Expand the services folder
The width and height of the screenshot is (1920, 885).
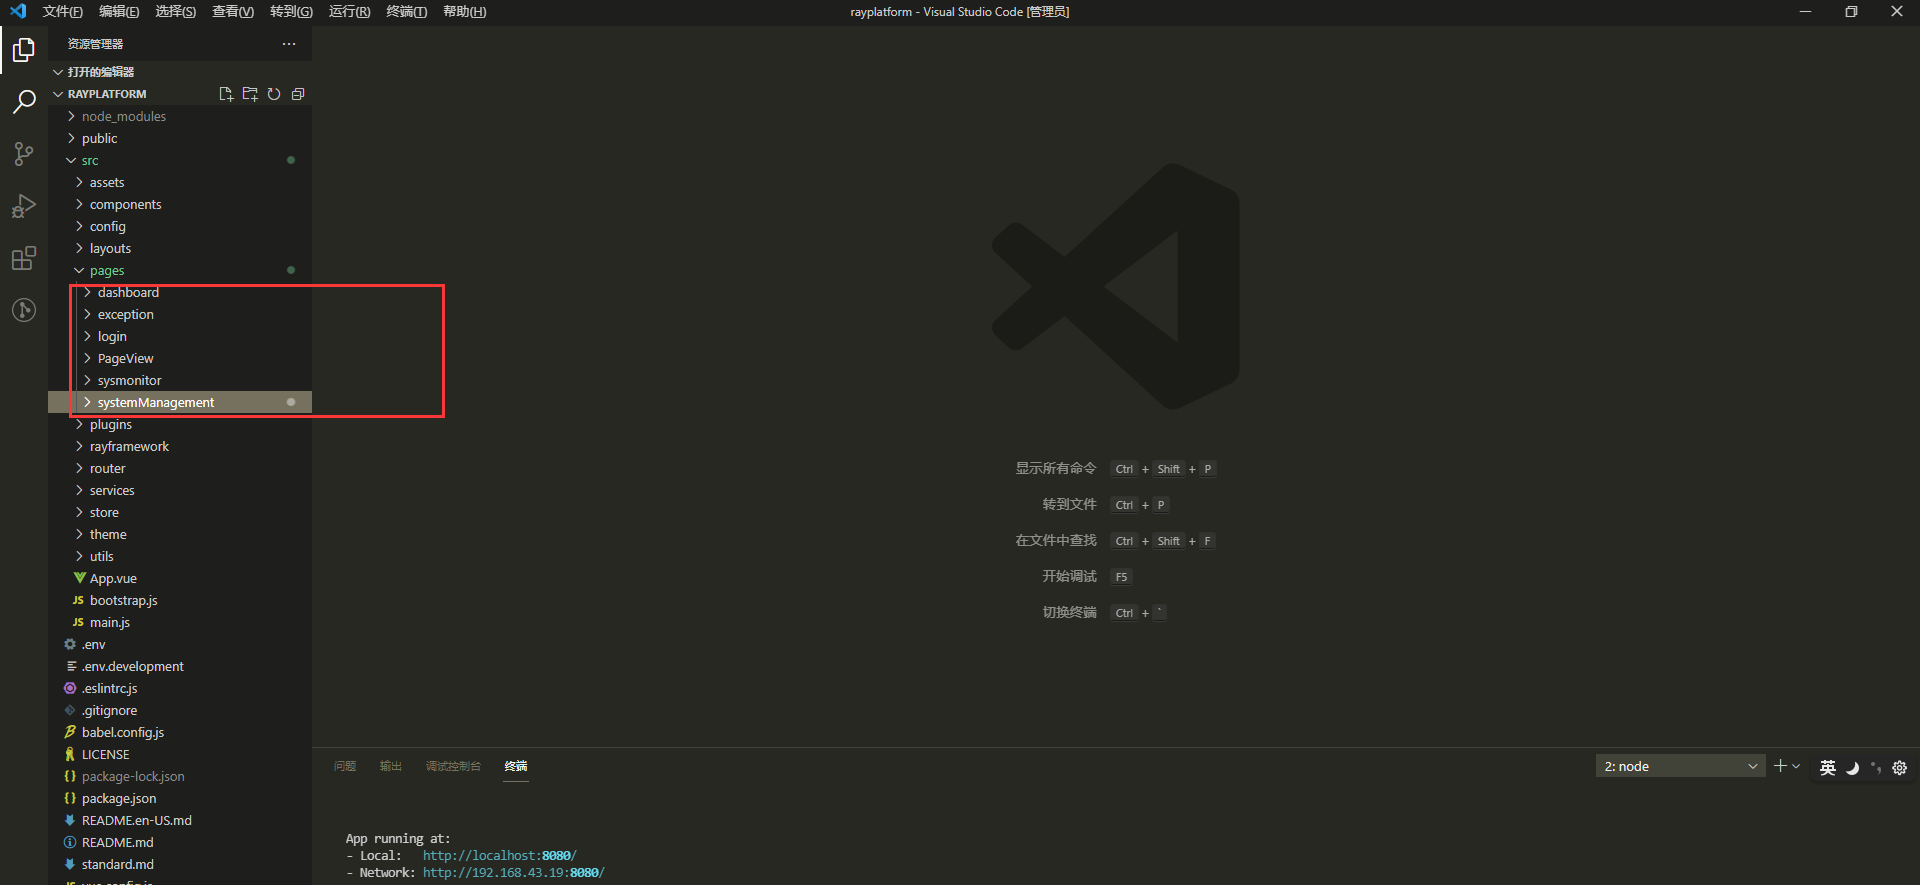pyautogui.click(x=180, y=490)
